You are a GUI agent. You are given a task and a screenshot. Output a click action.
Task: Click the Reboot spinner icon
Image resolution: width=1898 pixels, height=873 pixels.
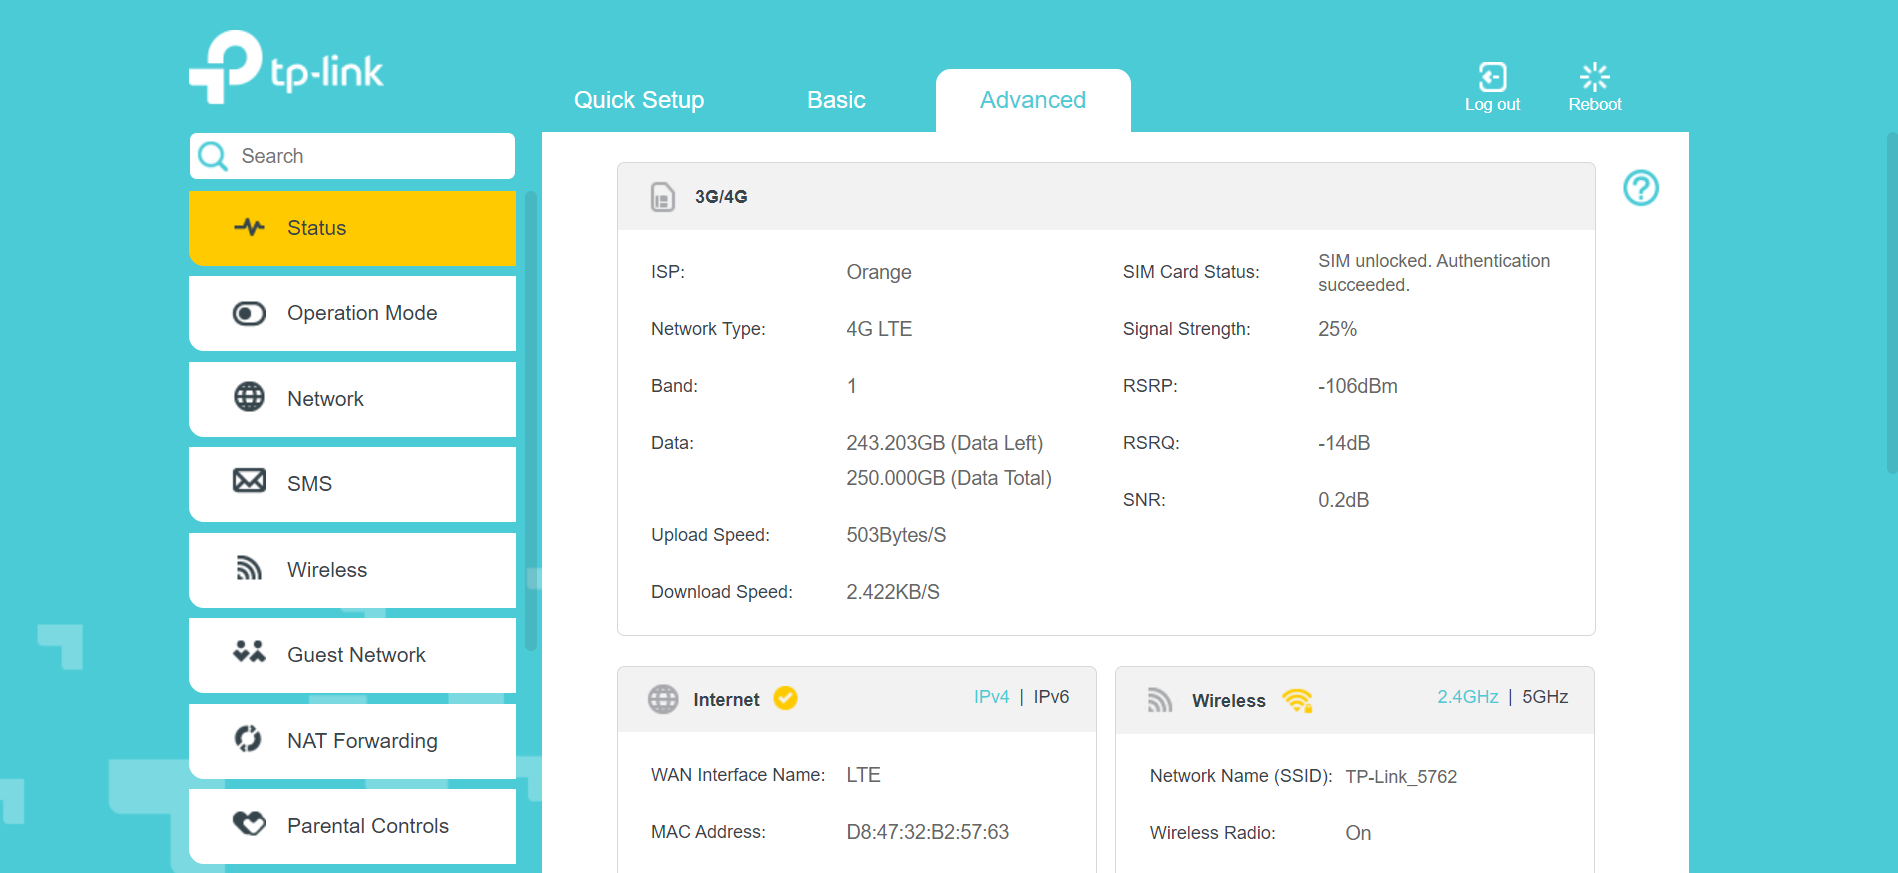tap(1595, 77)
